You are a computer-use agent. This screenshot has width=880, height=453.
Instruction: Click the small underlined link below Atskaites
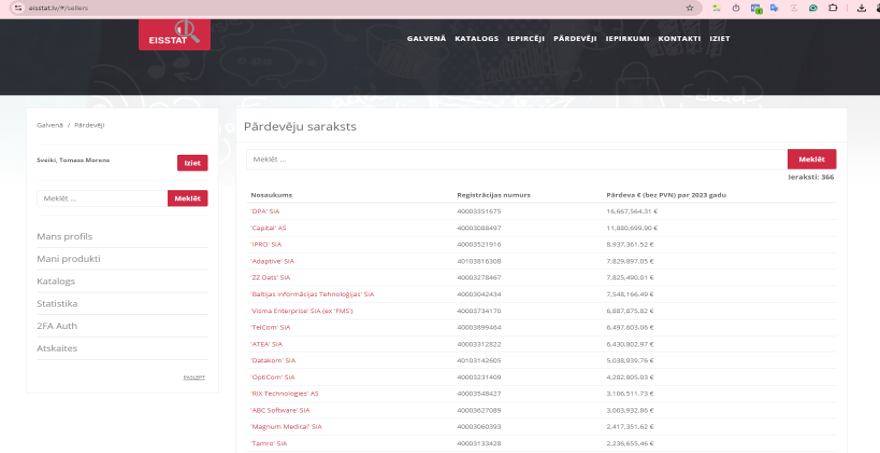[x=194, y=377]
